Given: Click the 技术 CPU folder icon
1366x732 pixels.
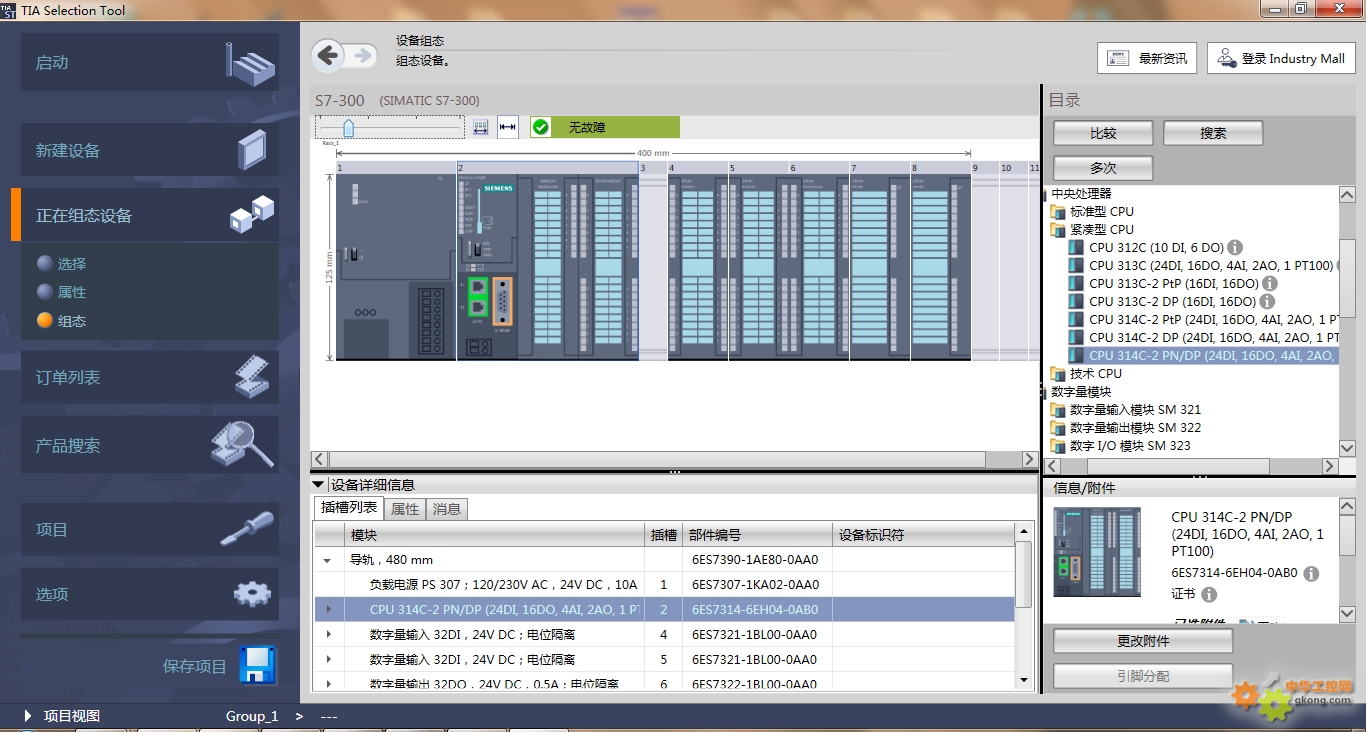Looking at the screenshot, I should pyautogui.click(x=1058, y=374).
